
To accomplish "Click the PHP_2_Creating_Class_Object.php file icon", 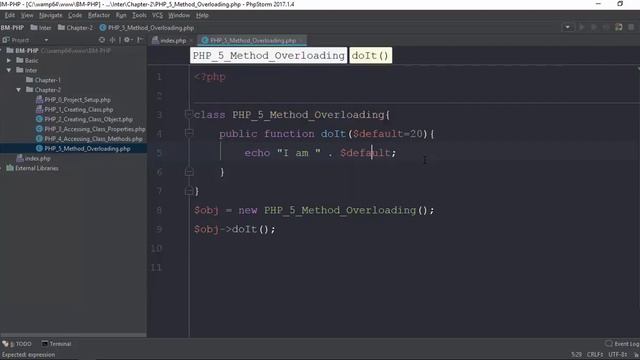I will 39,119.
